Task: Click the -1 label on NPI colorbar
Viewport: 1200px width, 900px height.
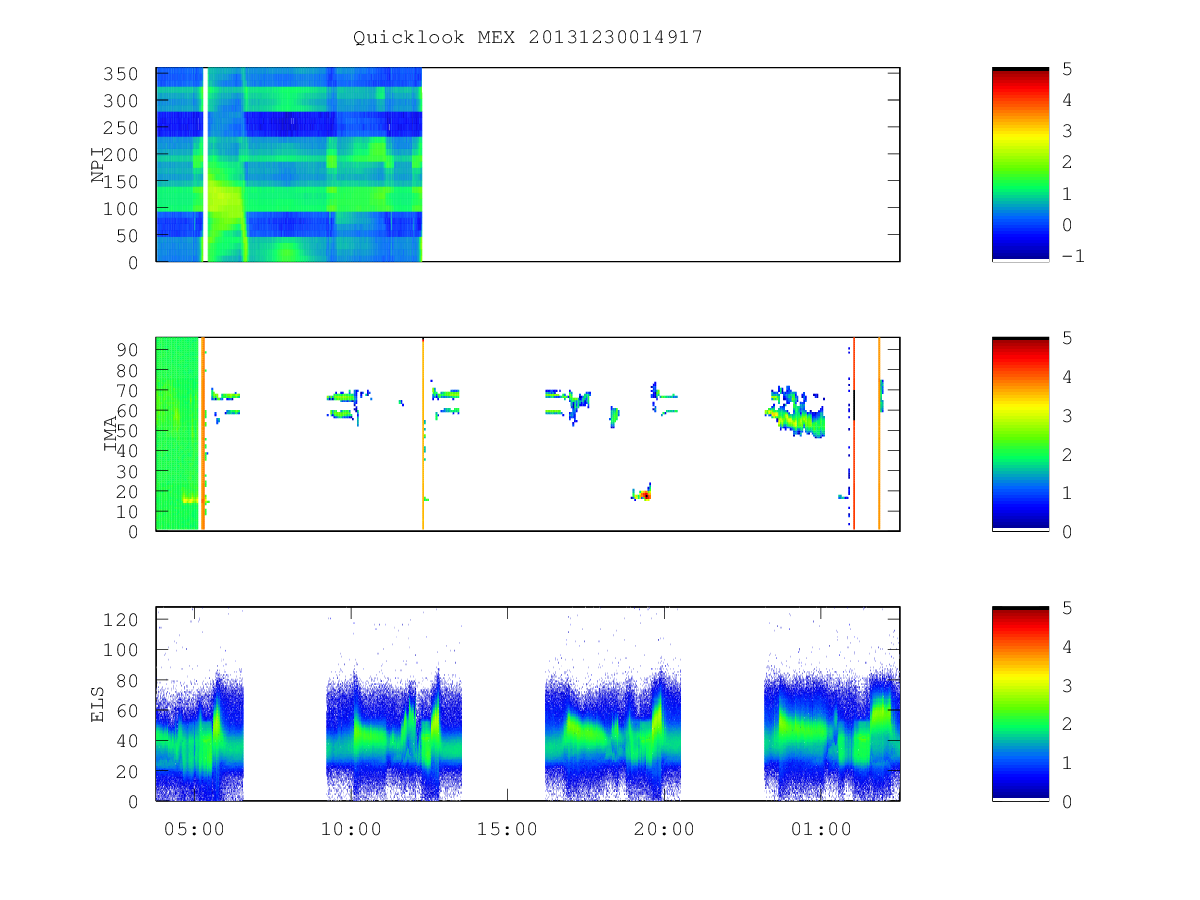Action: (1073, 256)
